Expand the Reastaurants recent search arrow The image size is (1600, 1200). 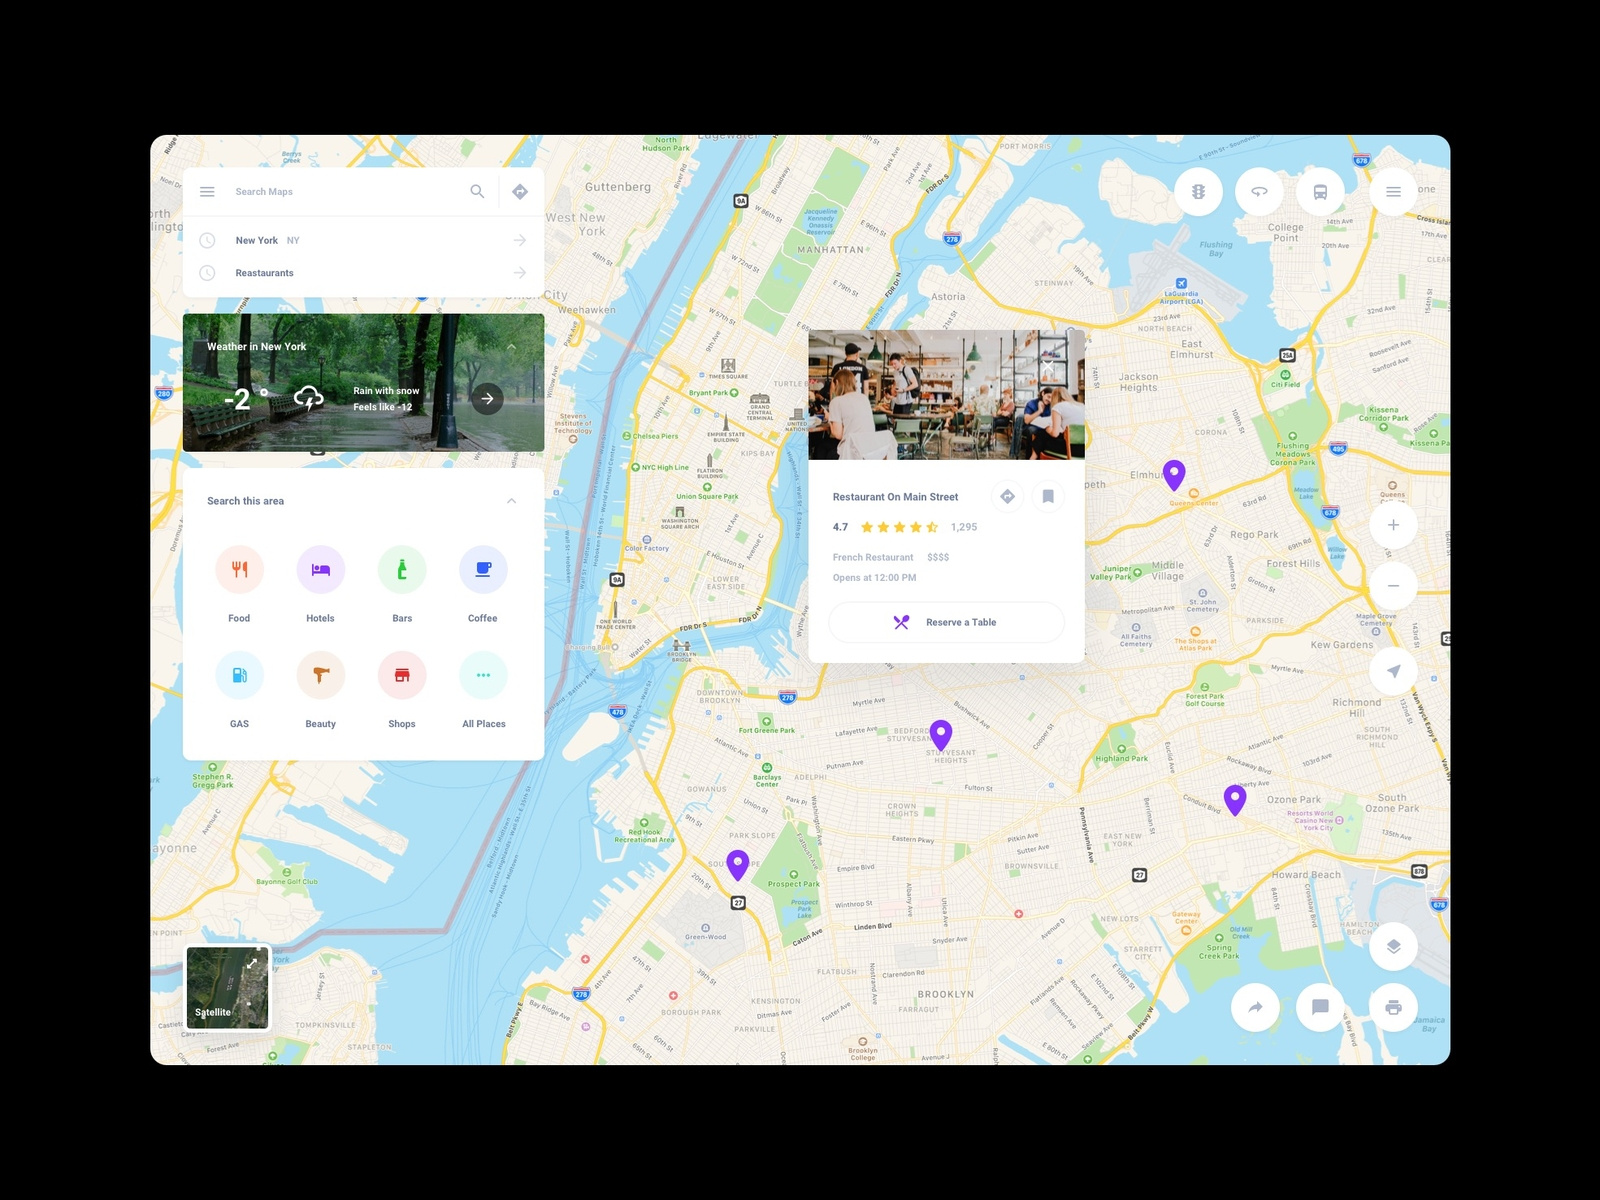519,272
